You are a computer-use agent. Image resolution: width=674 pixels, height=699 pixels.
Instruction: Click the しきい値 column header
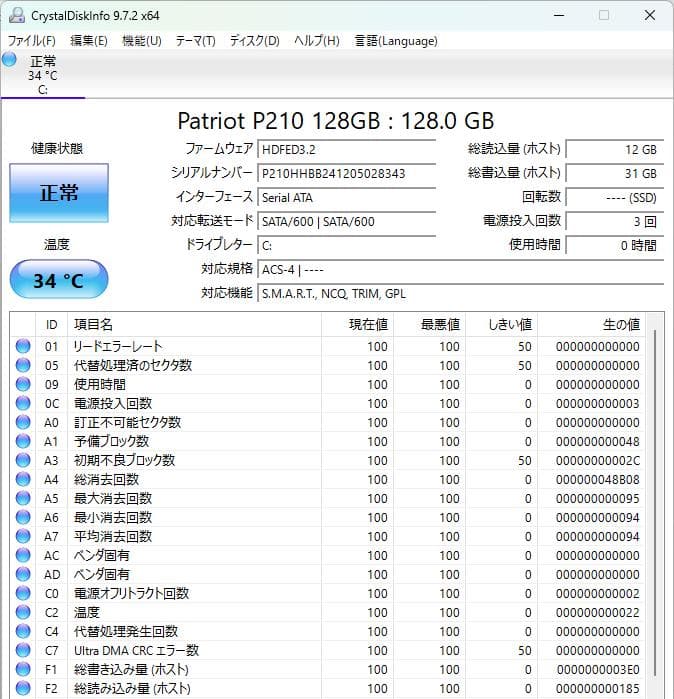[502, 325]
